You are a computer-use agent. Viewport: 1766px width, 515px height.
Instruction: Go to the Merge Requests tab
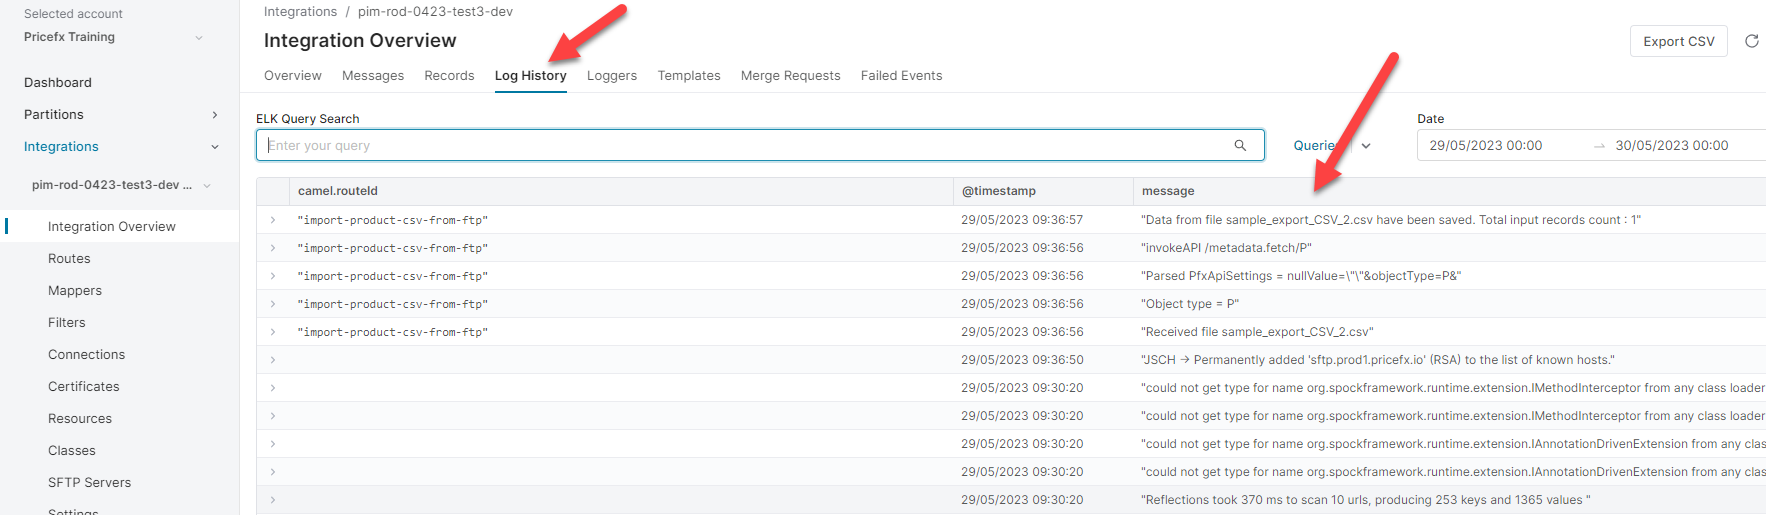(791, 76)
